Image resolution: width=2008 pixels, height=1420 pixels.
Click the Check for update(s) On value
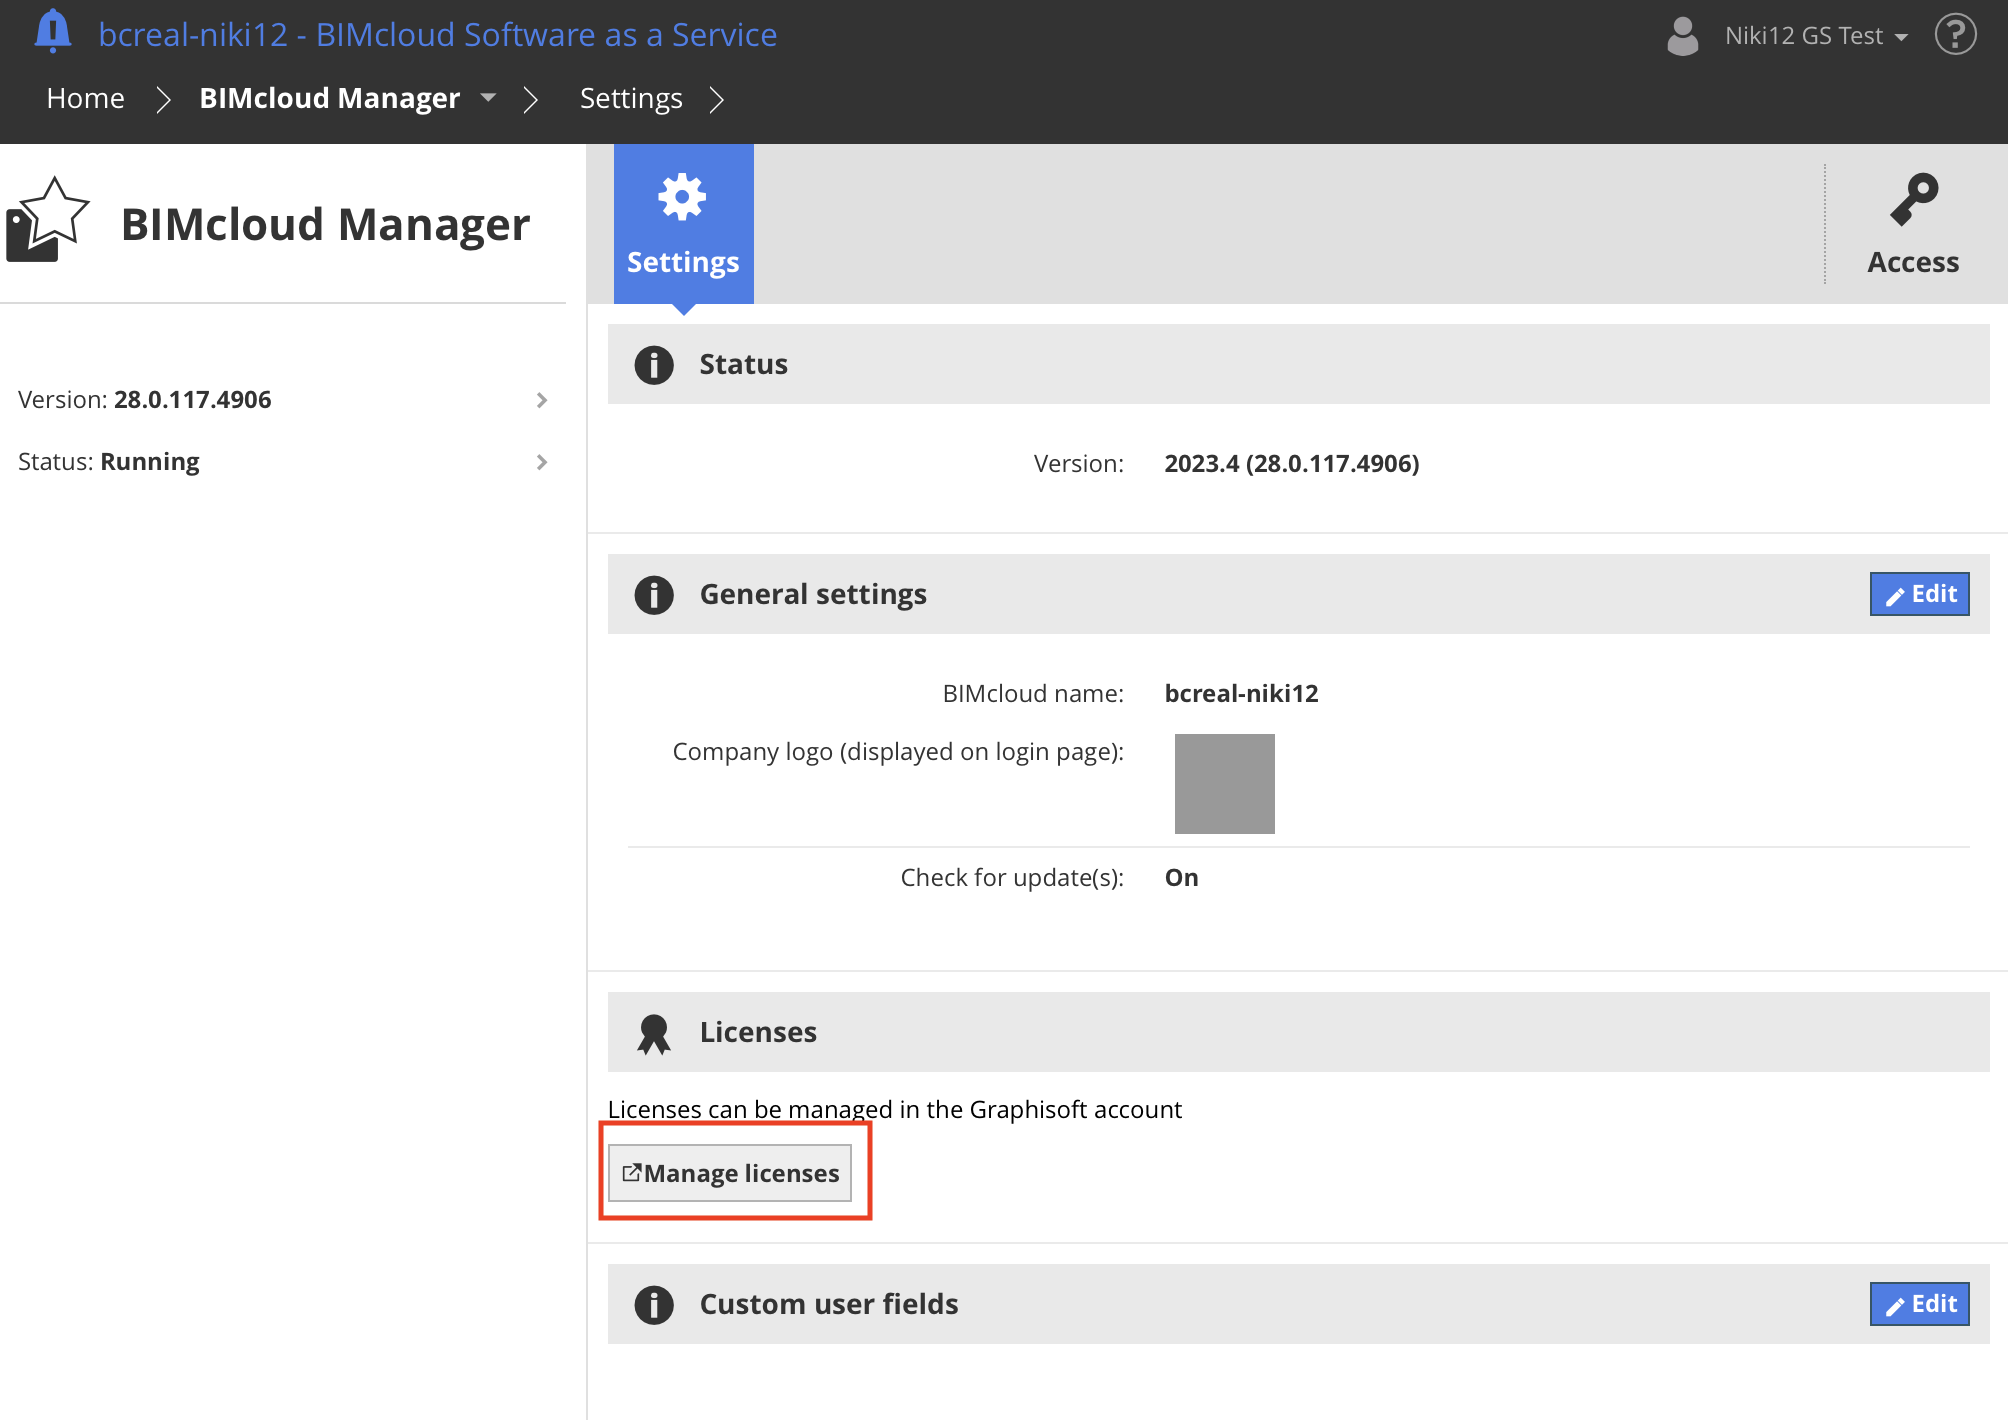coord(1181,878)
